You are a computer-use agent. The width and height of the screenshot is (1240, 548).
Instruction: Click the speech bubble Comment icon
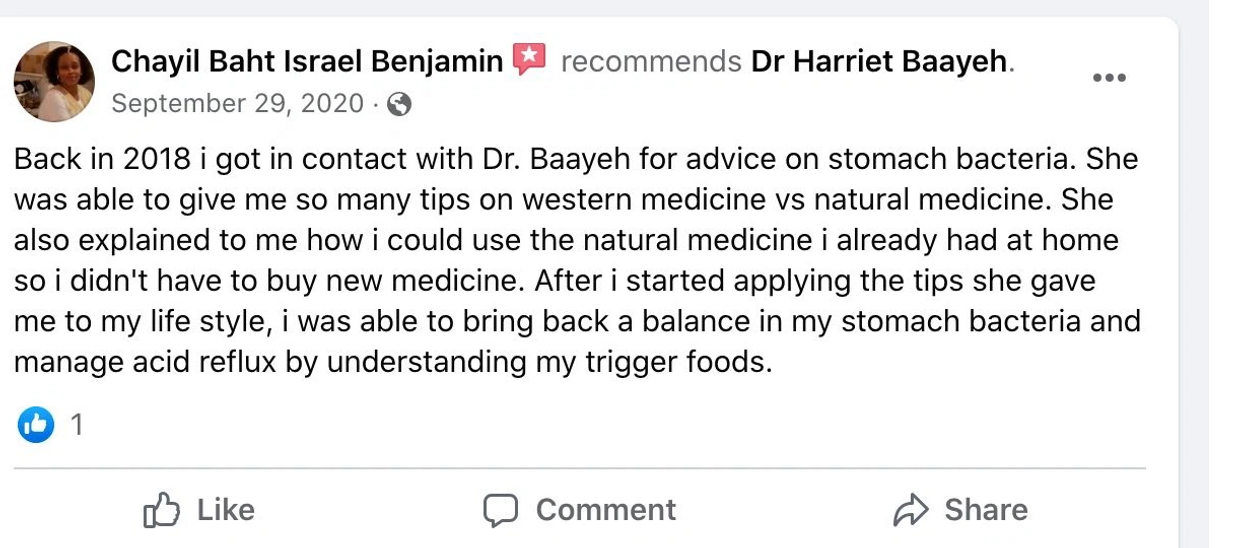501,510
